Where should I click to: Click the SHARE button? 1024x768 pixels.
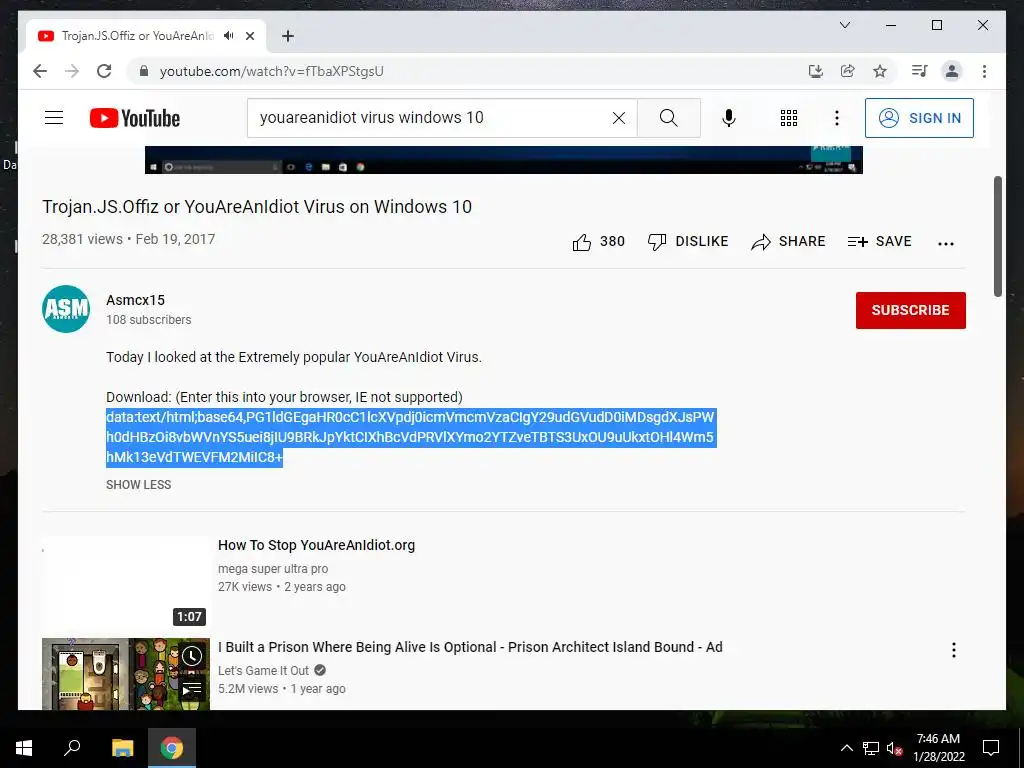pos(788,242)
